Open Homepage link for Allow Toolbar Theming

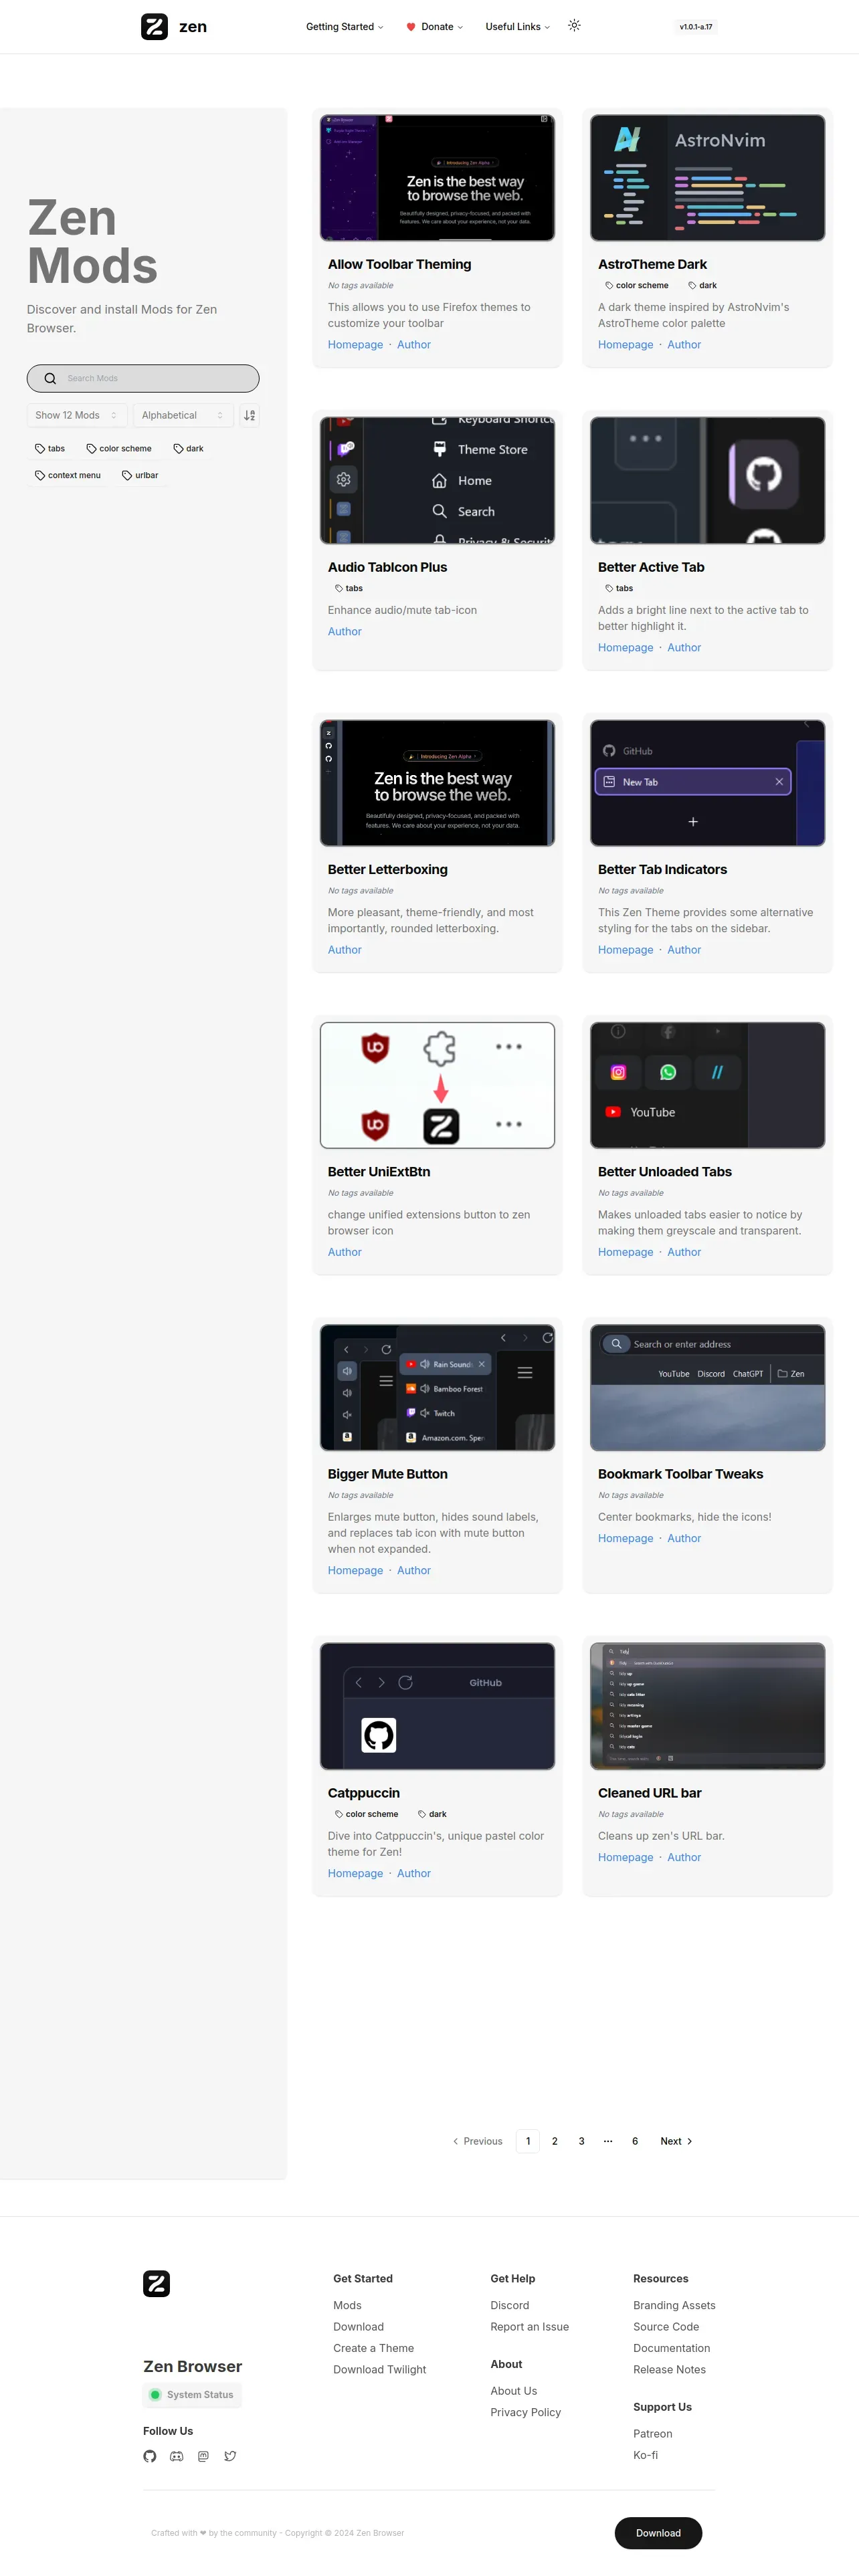[x=355, y=344]
